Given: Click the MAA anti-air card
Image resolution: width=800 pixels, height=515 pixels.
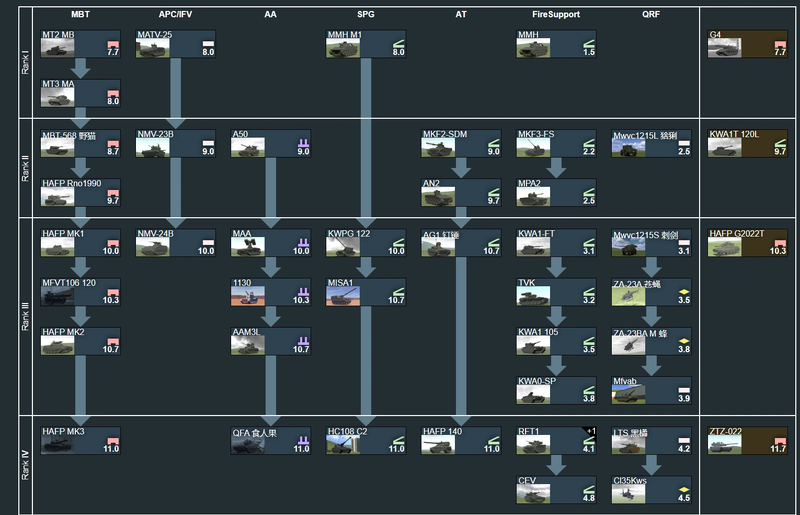Looking at the screenshot, I should pyautogui.click(x=271, y=242).
